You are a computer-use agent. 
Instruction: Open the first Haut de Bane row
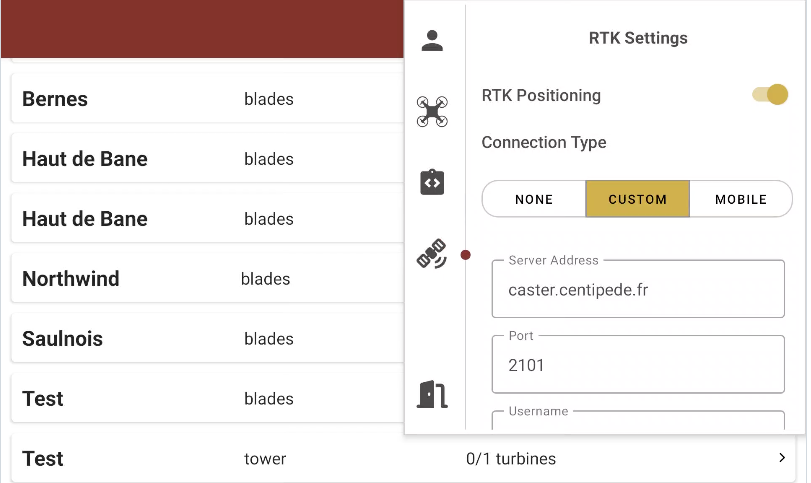(200, 159)
